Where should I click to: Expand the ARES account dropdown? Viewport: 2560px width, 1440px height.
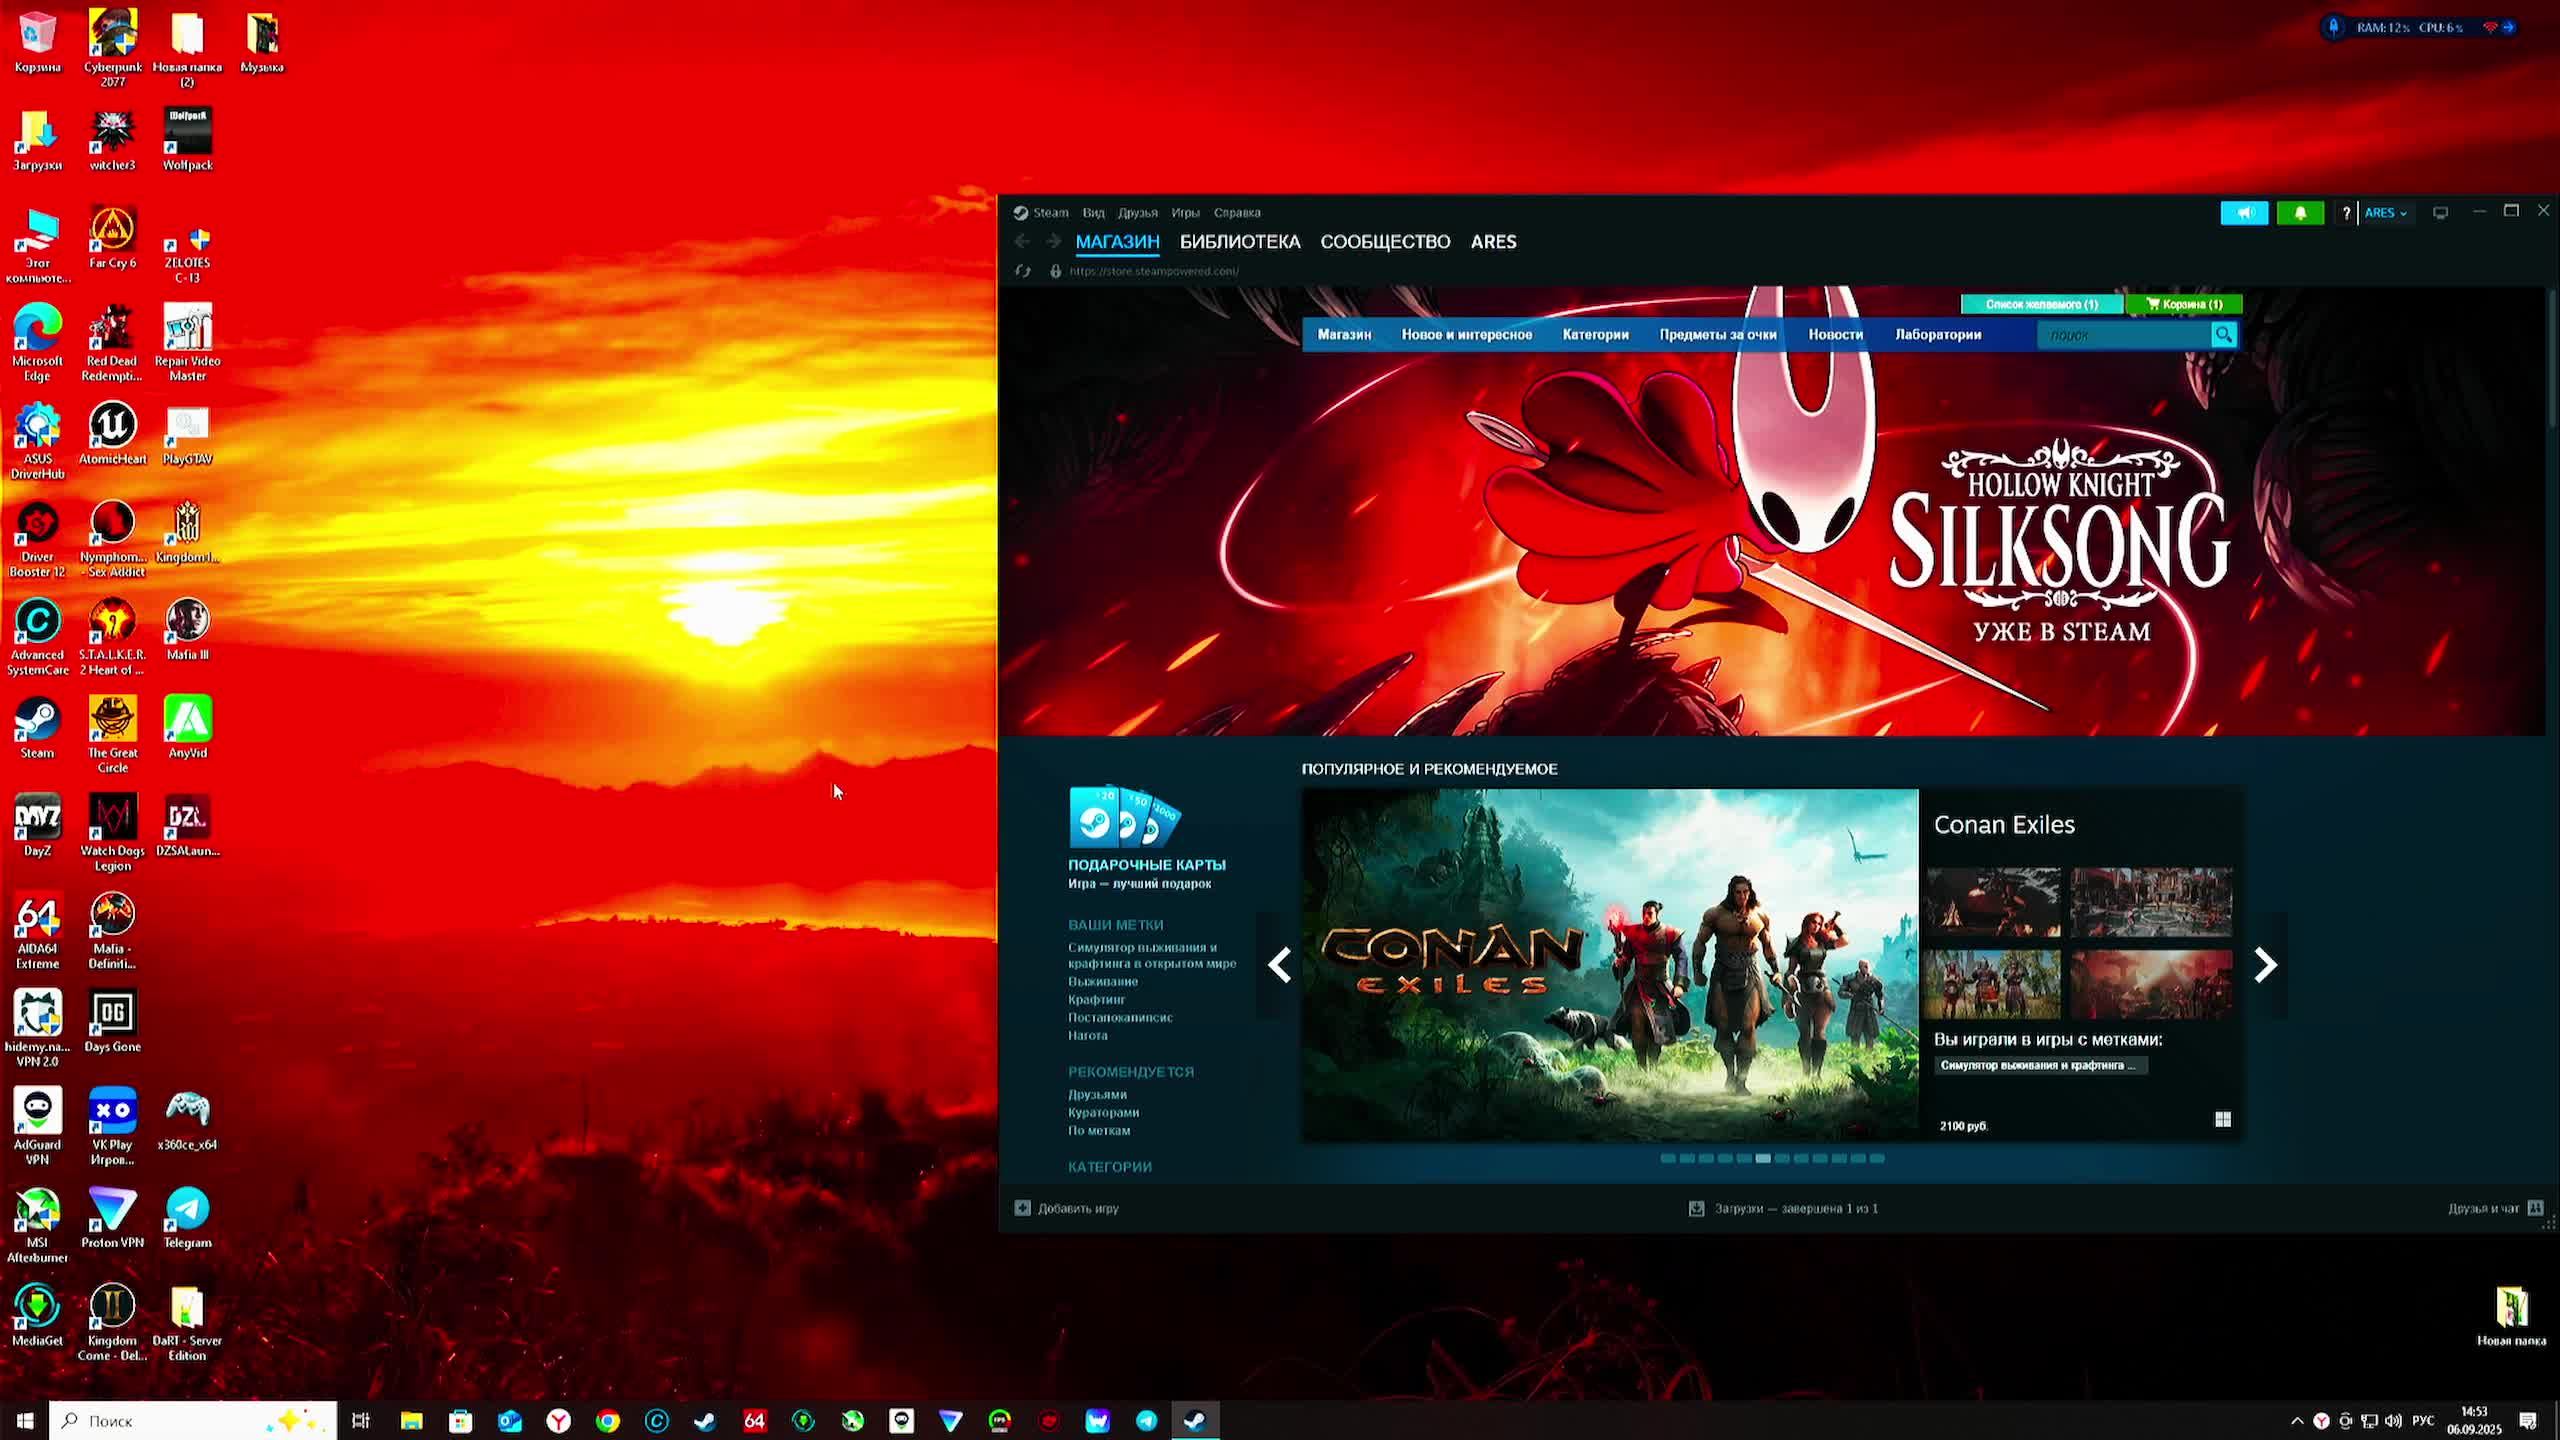[x=2386, y=213]
